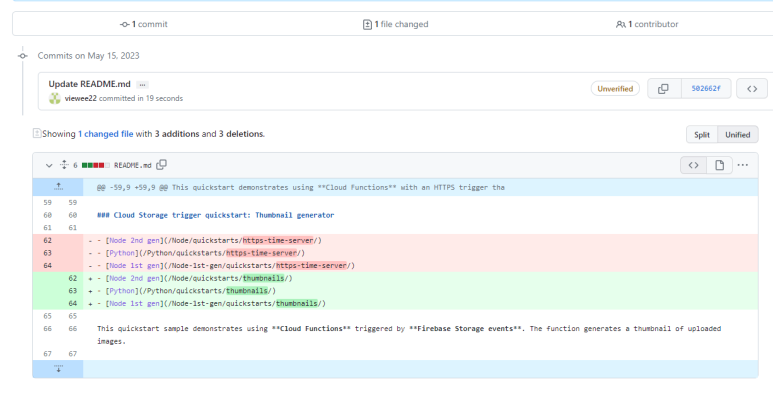Browse repository at this commit

tap(752, 89)
